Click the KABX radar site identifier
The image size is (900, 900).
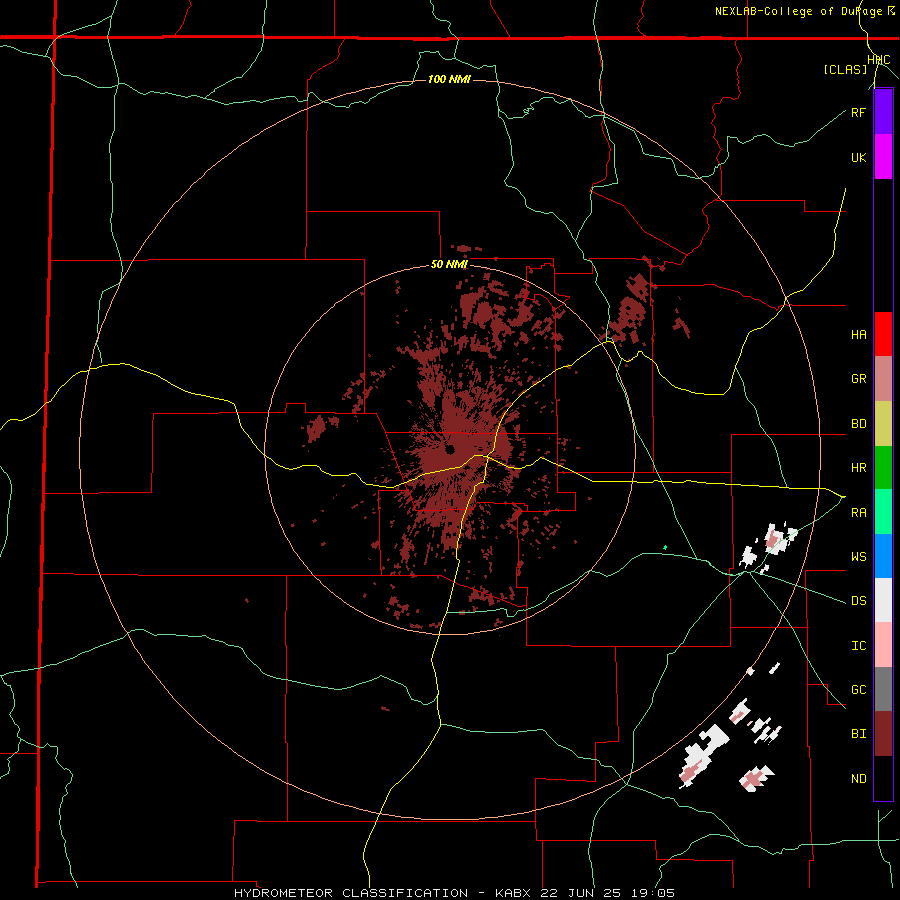pyautogui.click(x=513, y=893)
